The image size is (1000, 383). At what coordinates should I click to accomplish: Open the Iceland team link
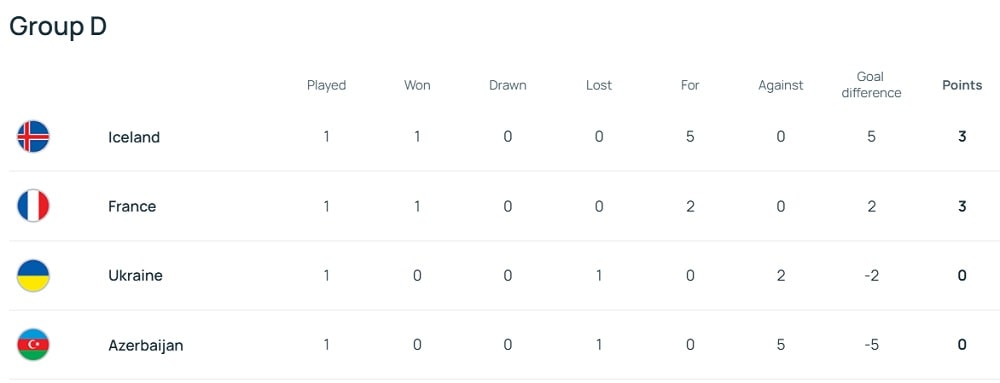(134, 137)
